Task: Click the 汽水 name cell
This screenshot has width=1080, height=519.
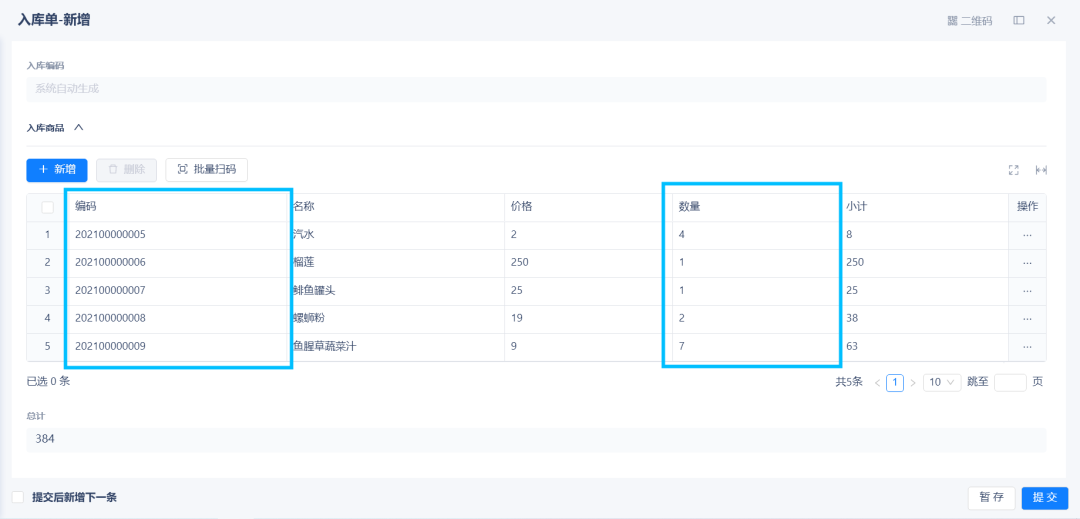Action: 396,235
